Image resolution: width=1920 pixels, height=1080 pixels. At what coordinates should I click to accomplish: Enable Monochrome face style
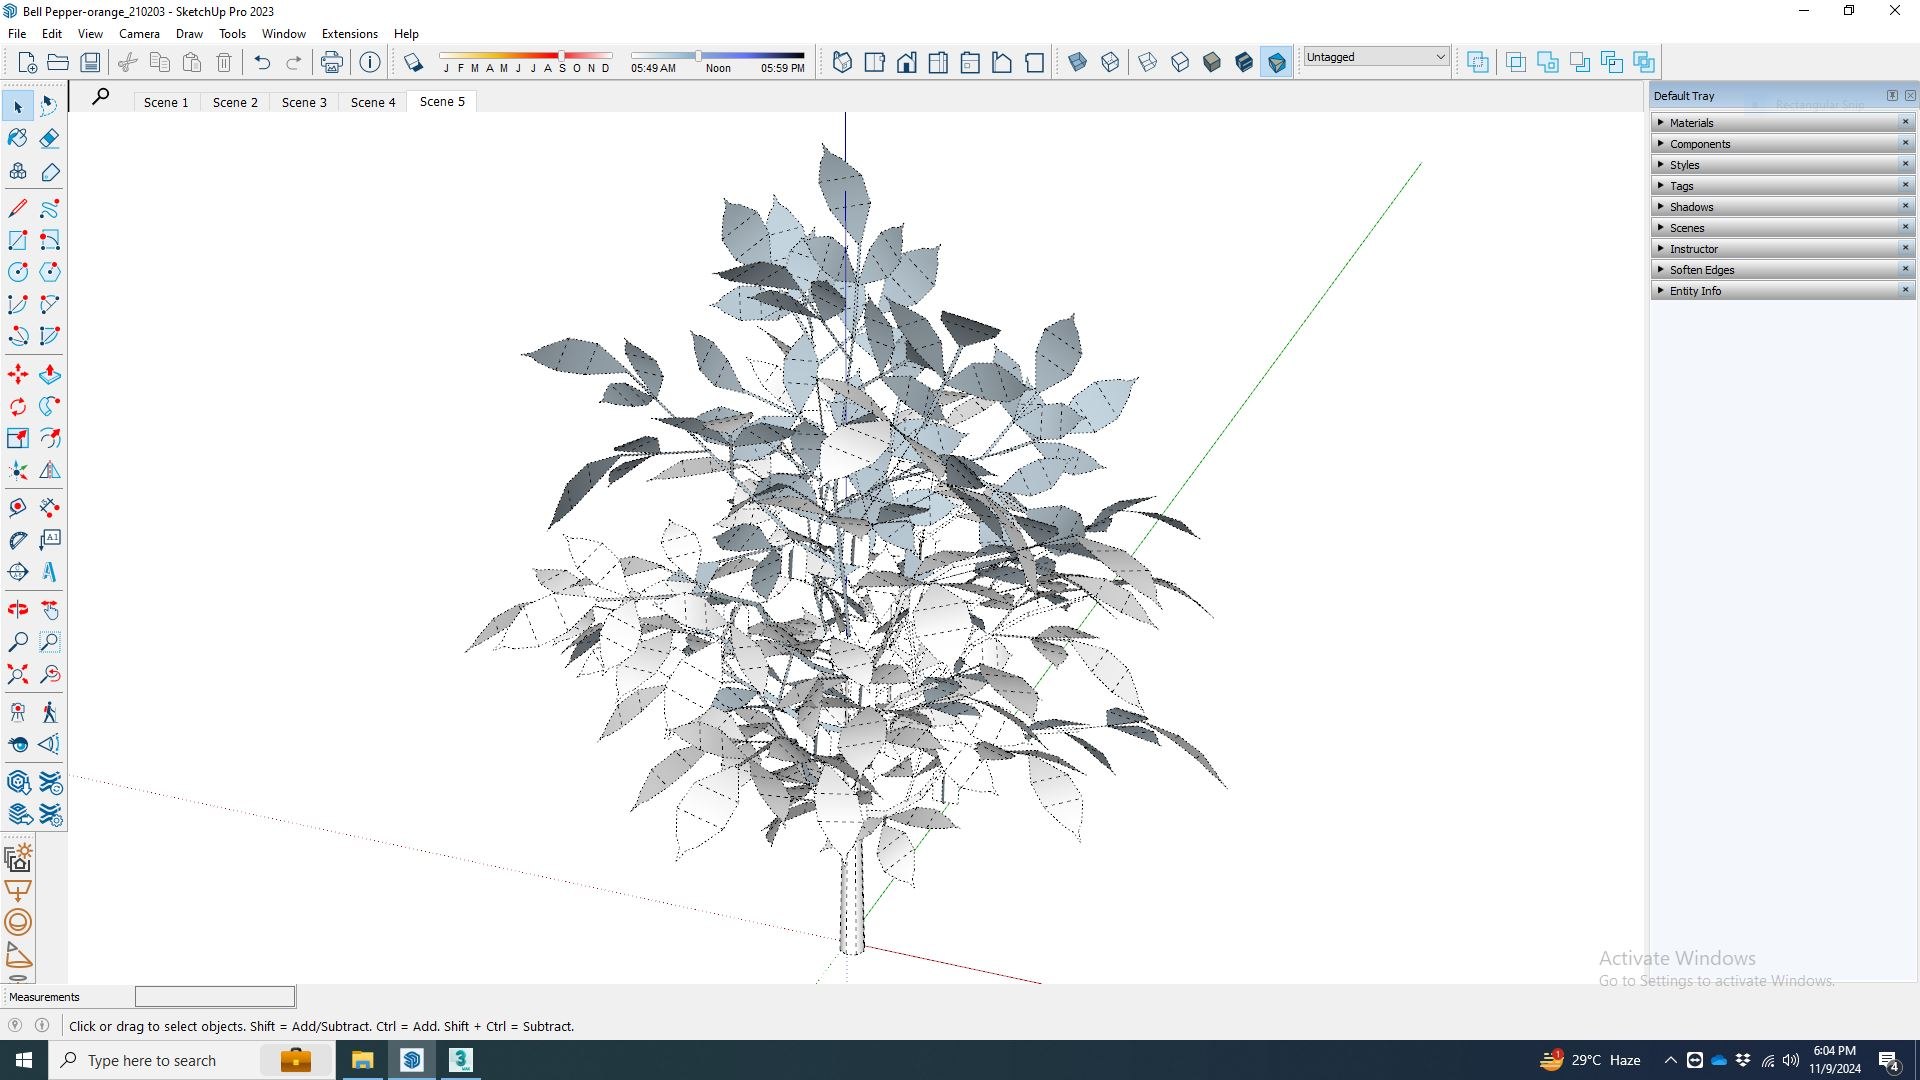point(1276,62)
